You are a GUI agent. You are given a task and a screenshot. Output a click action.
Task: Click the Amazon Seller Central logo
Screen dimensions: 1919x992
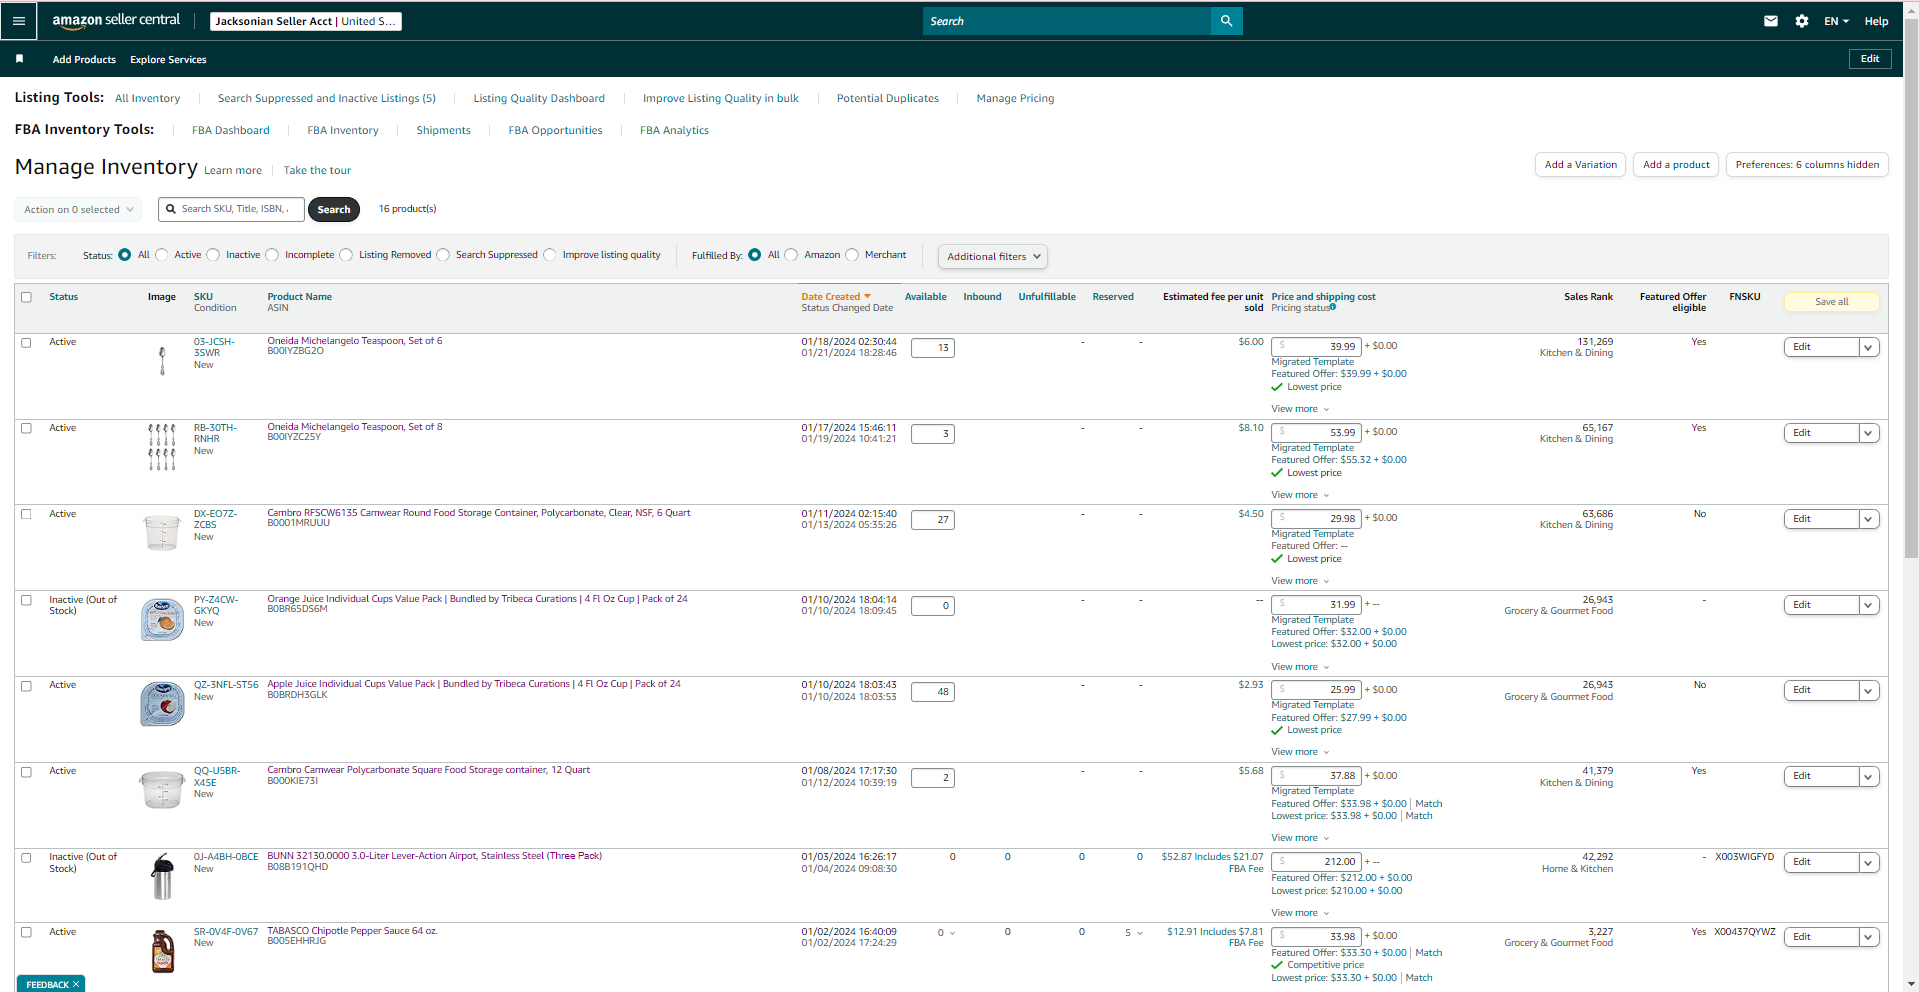coord(116,20)
